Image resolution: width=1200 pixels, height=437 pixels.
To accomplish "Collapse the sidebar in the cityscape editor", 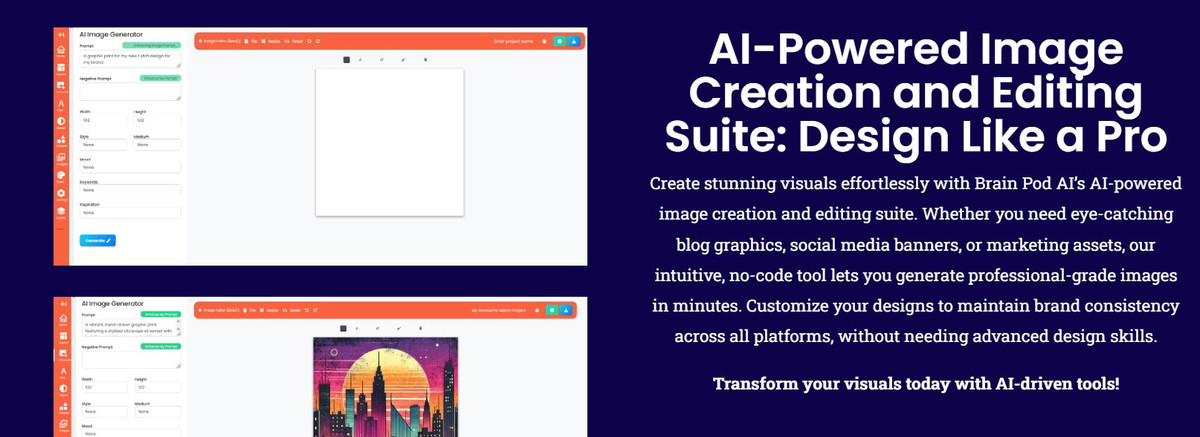I will 64,304.
